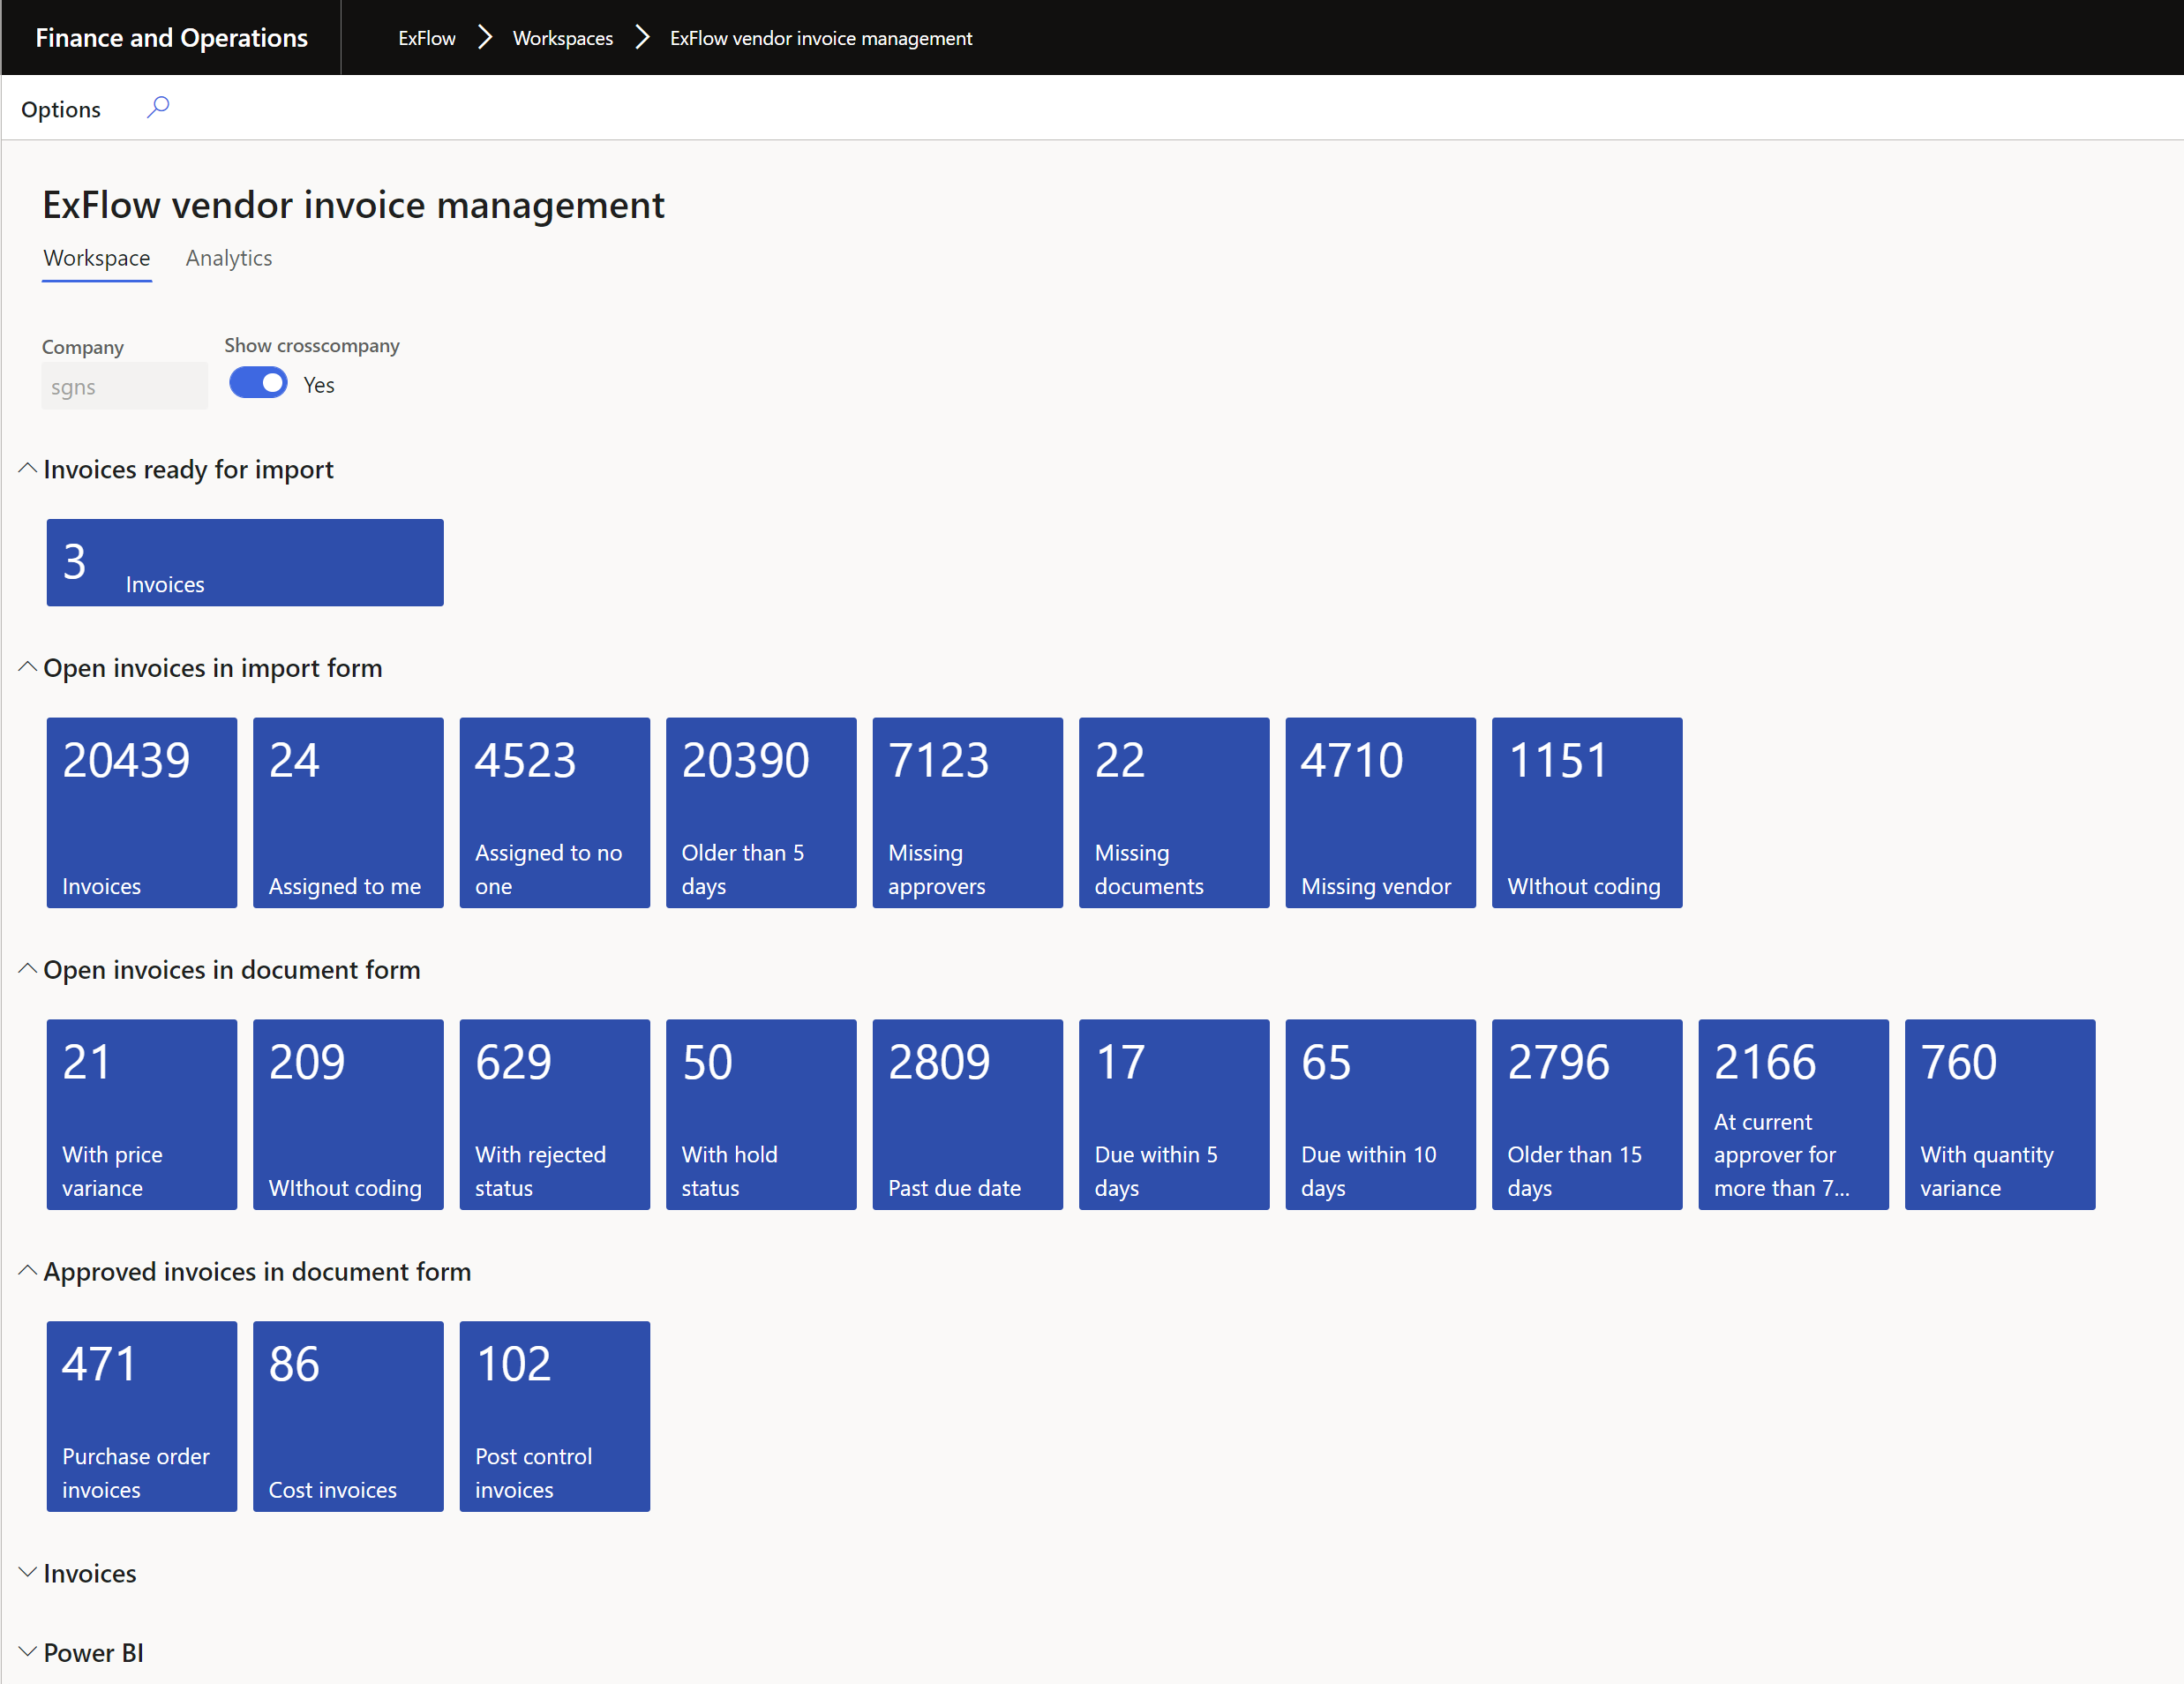2184x1684 pixels.
Task: Toggle Show crosscompany switch to off
Action: (x=255, y=384)
